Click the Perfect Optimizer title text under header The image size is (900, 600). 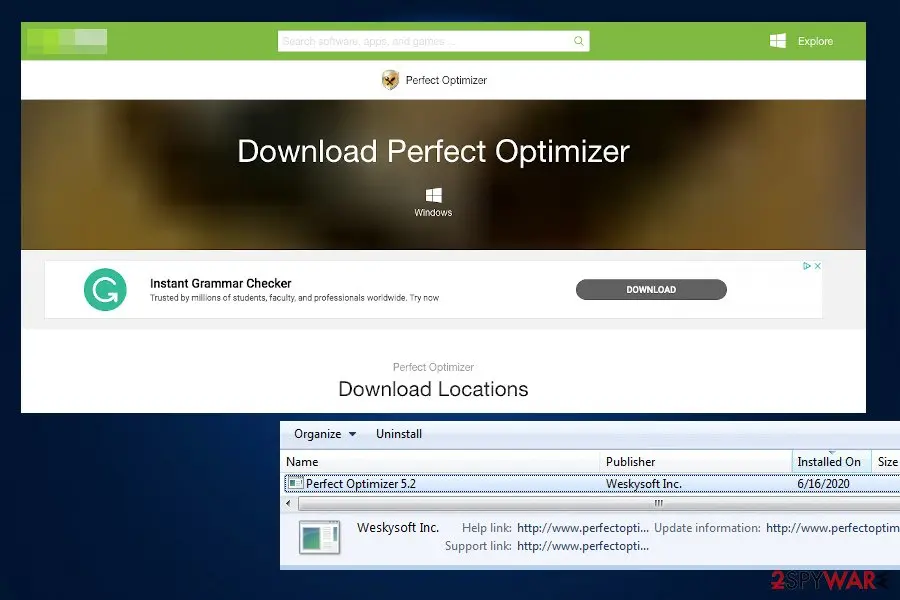(x=446, y=80)
